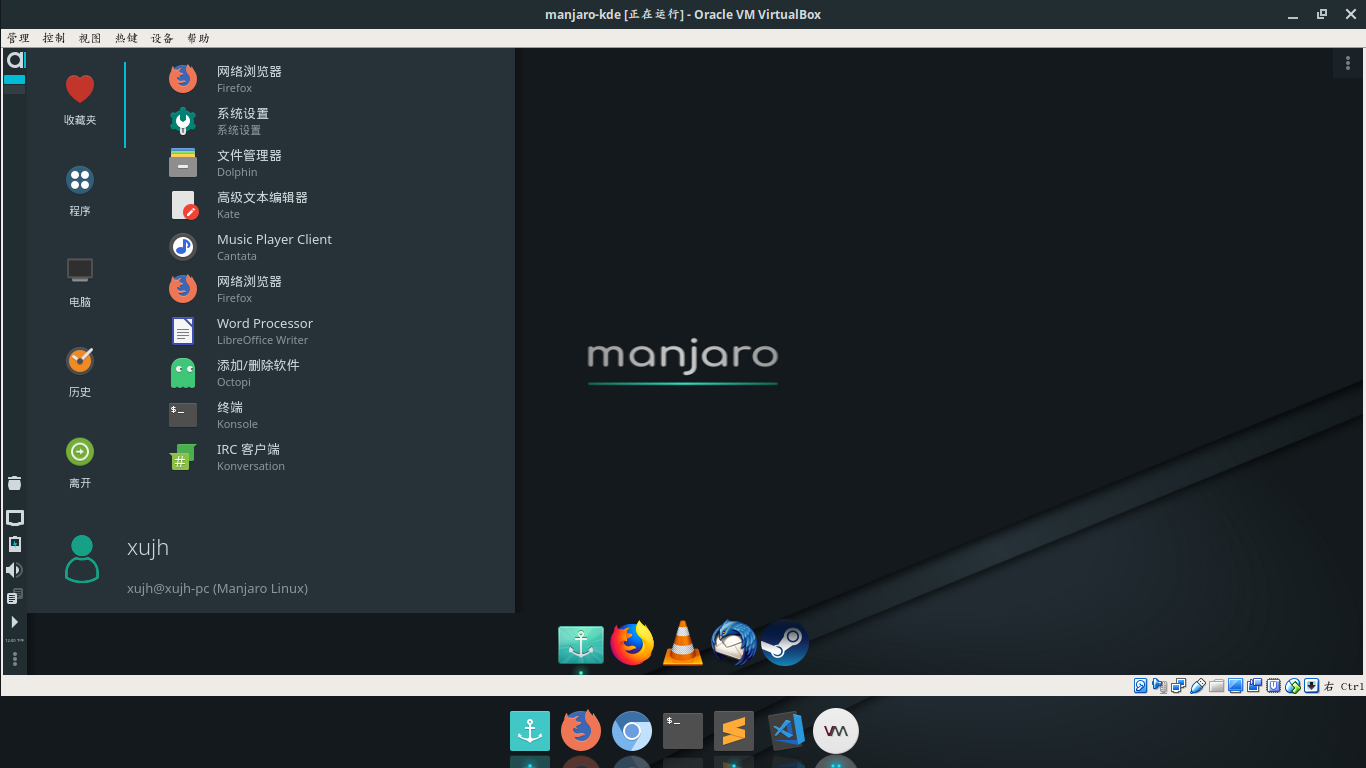Open VirtualBox 控制 menu

point(54,38)
